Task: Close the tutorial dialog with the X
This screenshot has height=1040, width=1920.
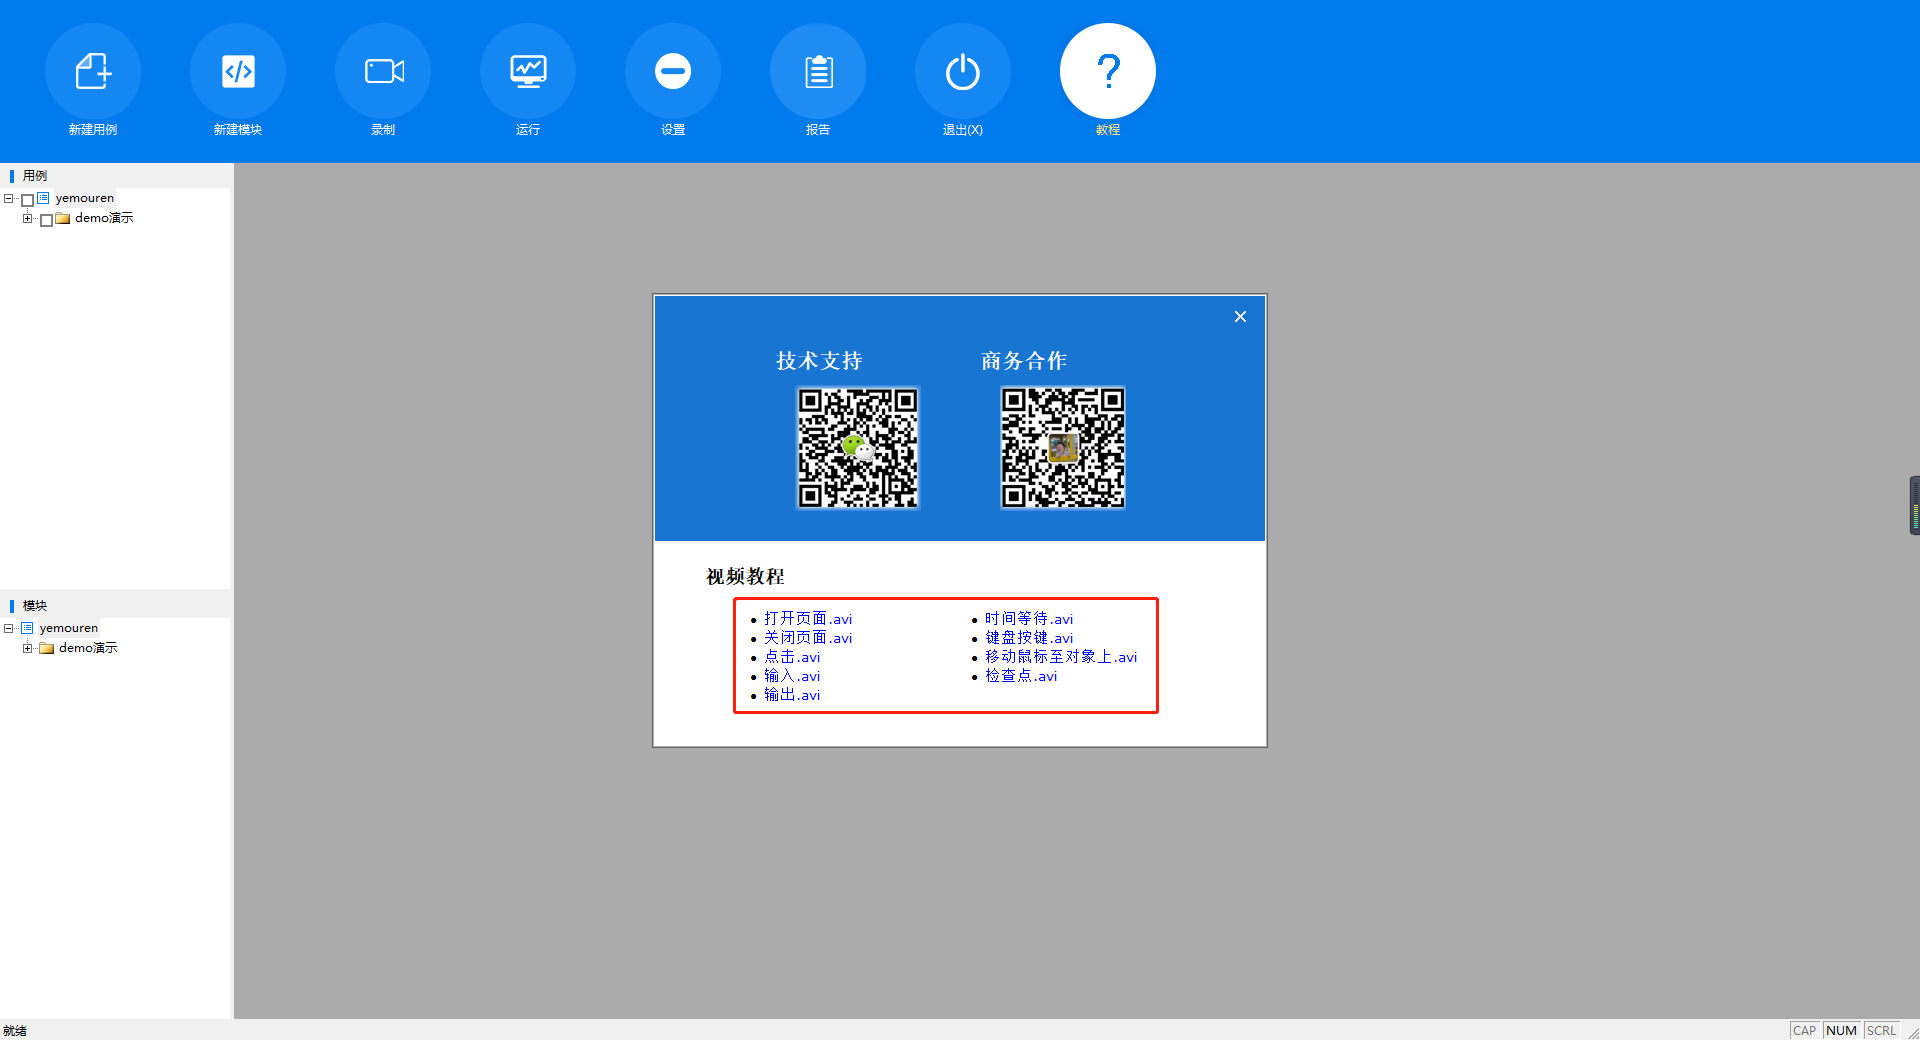Action: pos(1240,316)
